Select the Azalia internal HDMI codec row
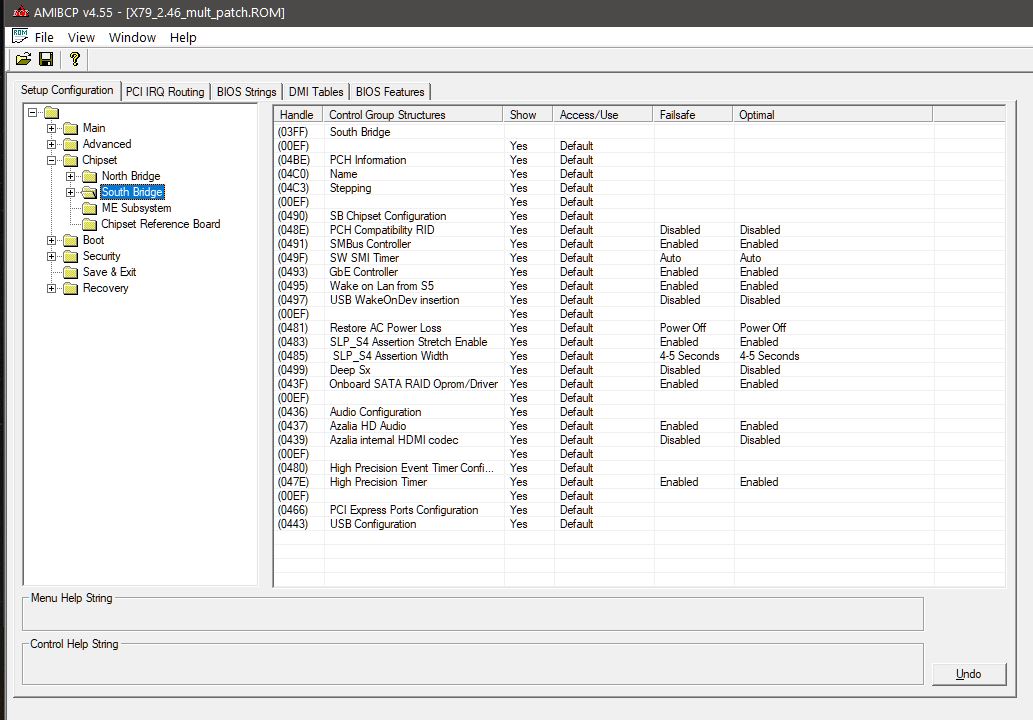The width and height of the screenshot is (1033, 720). pos(639,440)
